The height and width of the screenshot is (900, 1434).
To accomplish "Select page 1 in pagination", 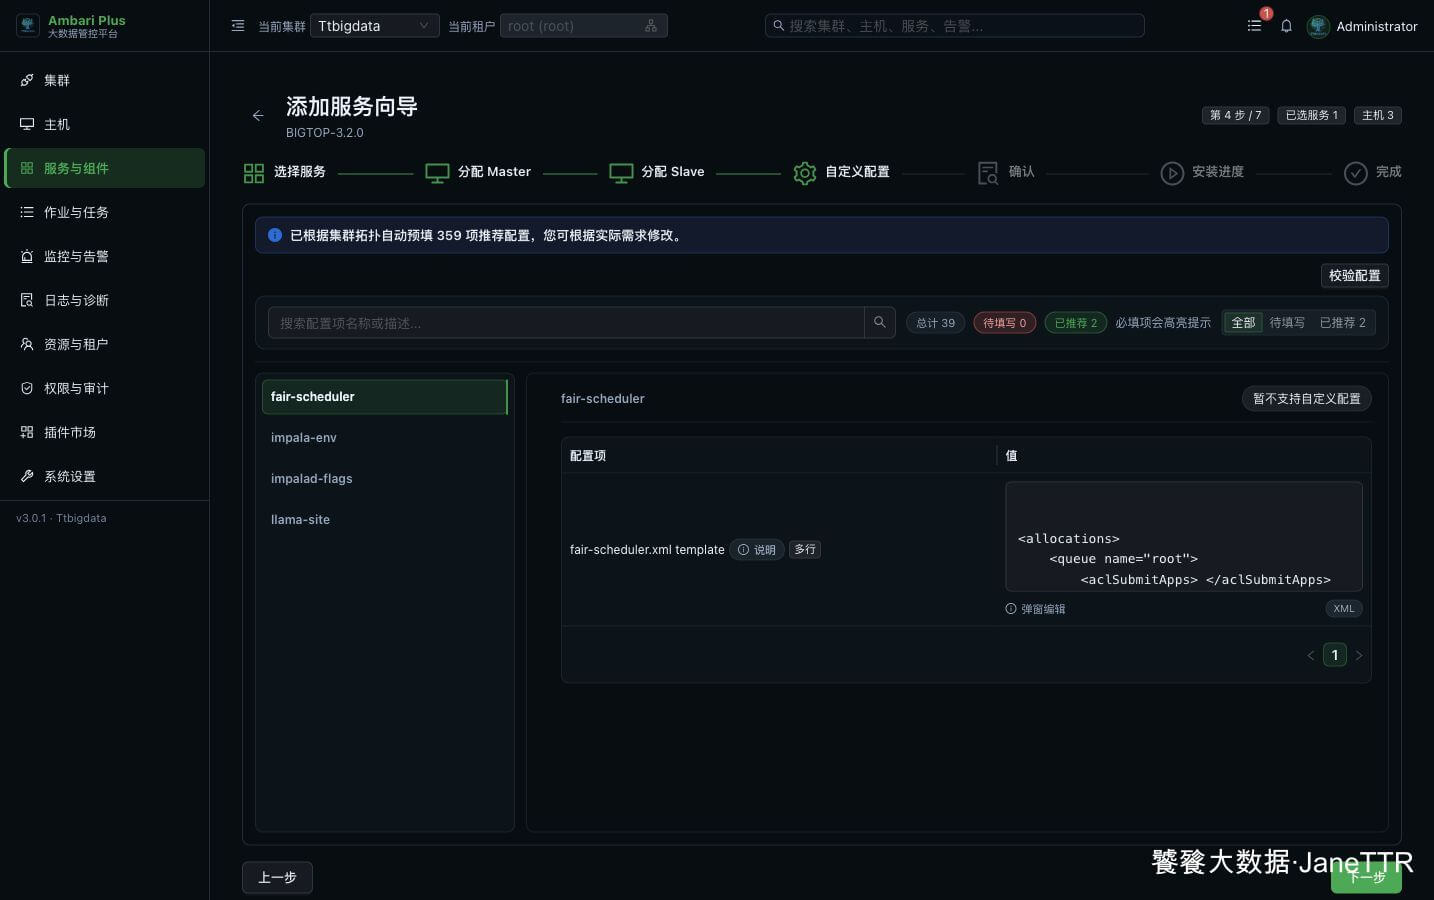I will coord(1335,655).
